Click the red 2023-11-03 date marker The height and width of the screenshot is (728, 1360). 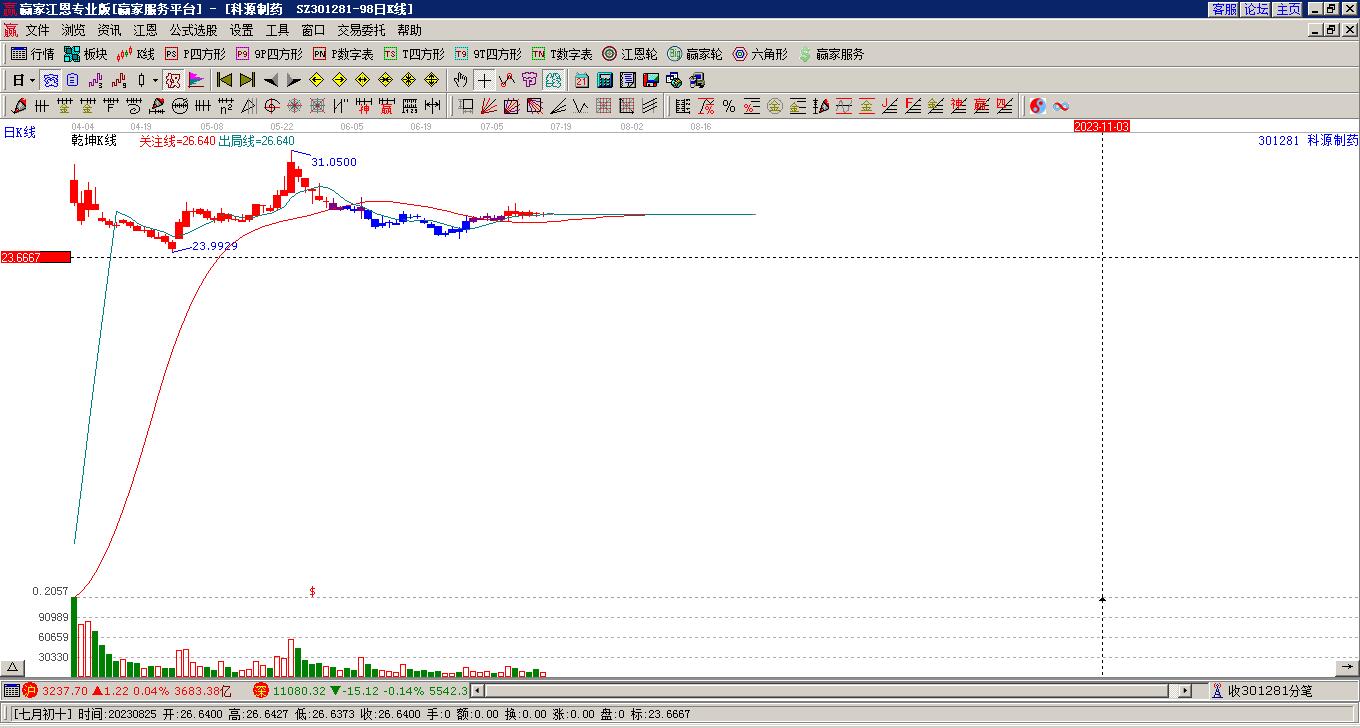click(1102, 126)
